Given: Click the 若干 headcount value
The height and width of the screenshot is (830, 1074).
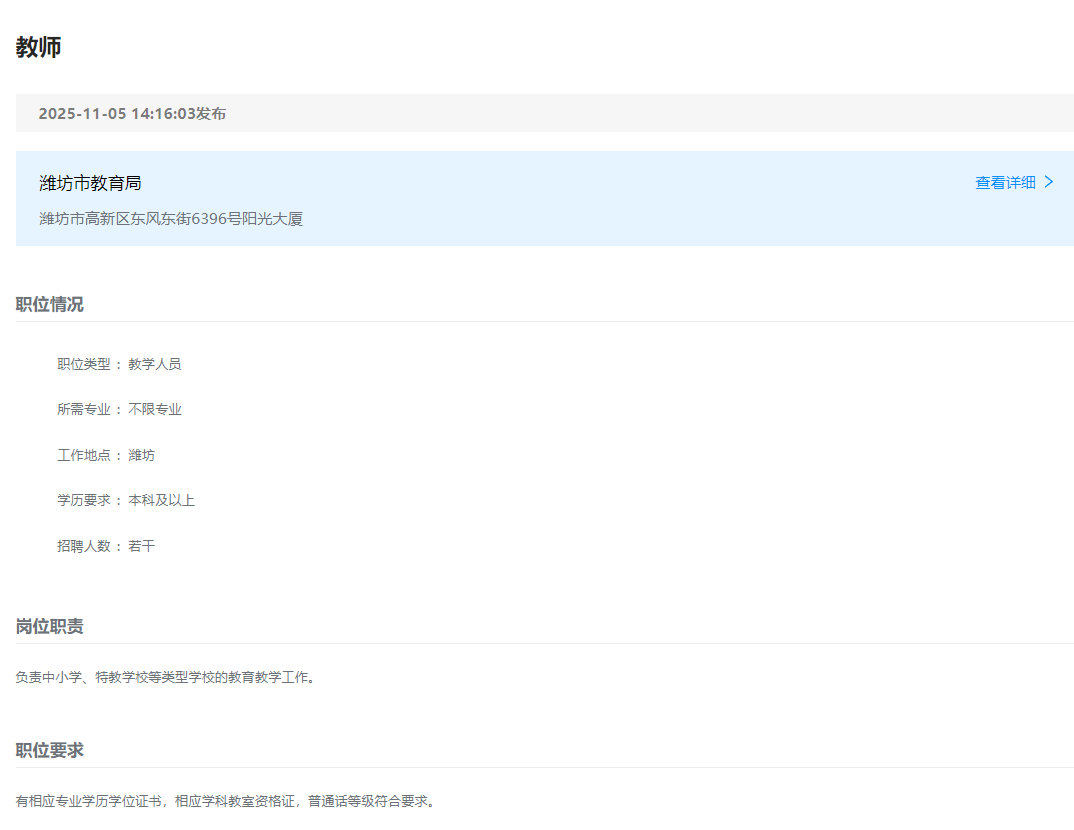Looking at the screenshot, I should 142,546.
